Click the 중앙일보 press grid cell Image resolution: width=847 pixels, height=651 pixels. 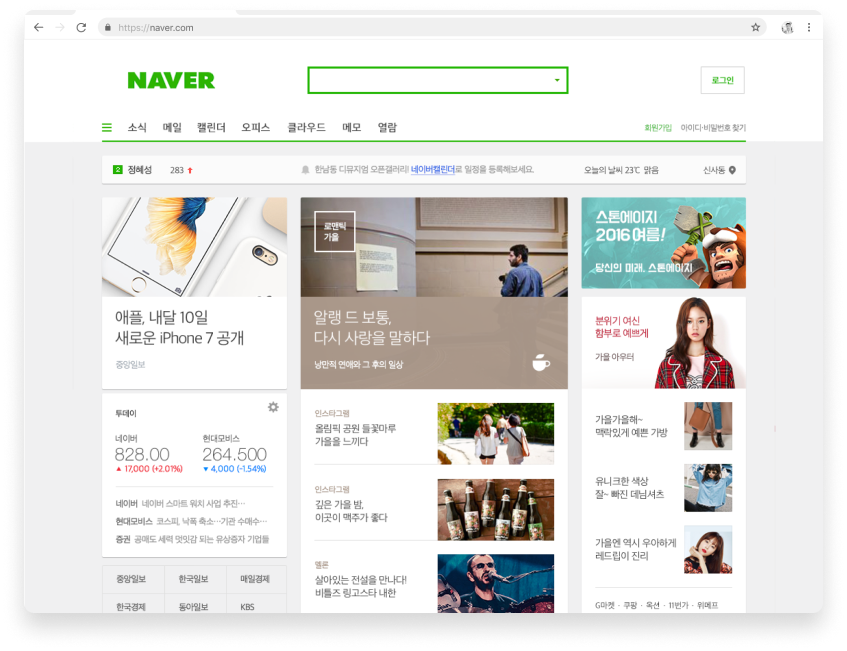tap(133, 579)
